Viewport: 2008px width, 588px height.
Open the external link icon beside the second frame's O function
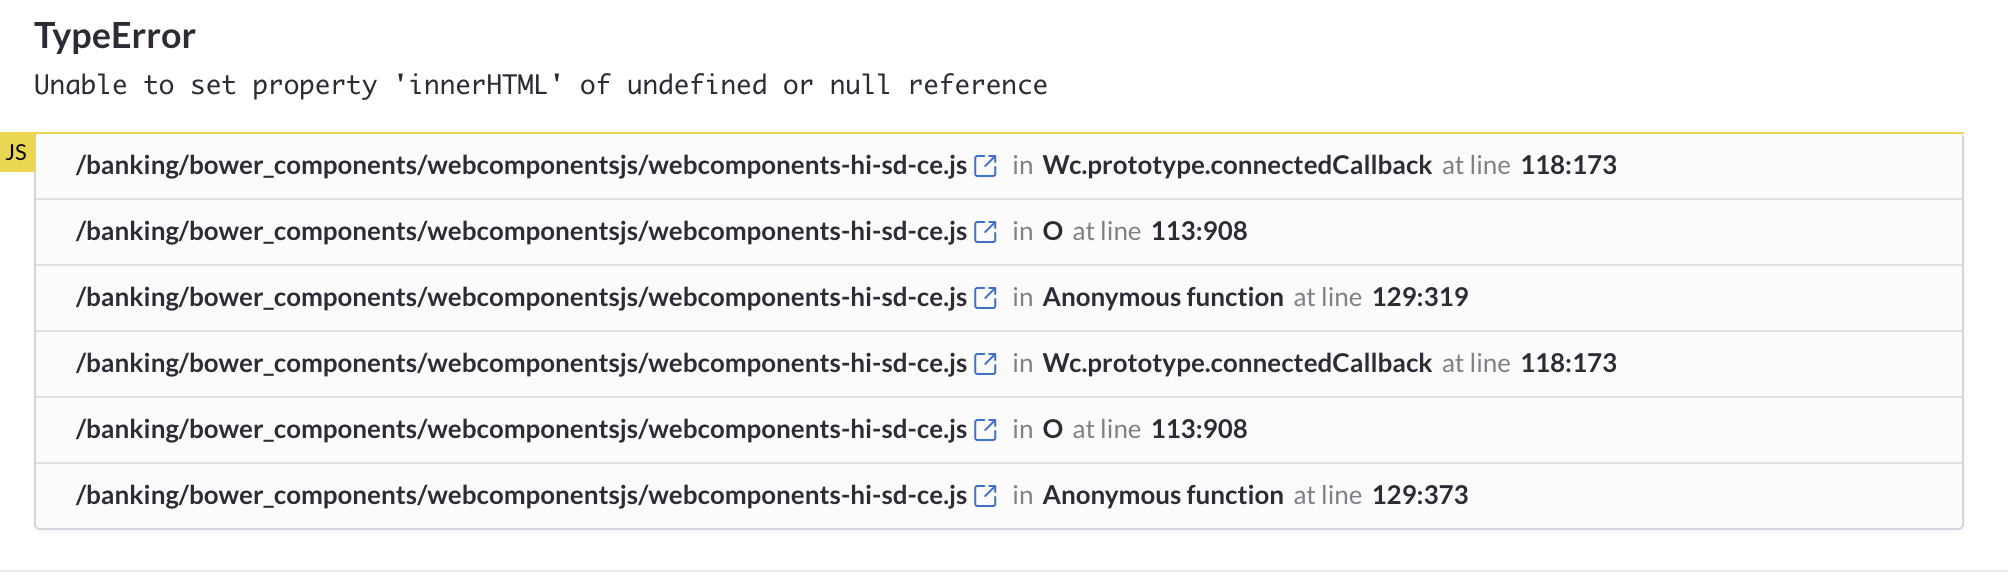pos(988,231)
